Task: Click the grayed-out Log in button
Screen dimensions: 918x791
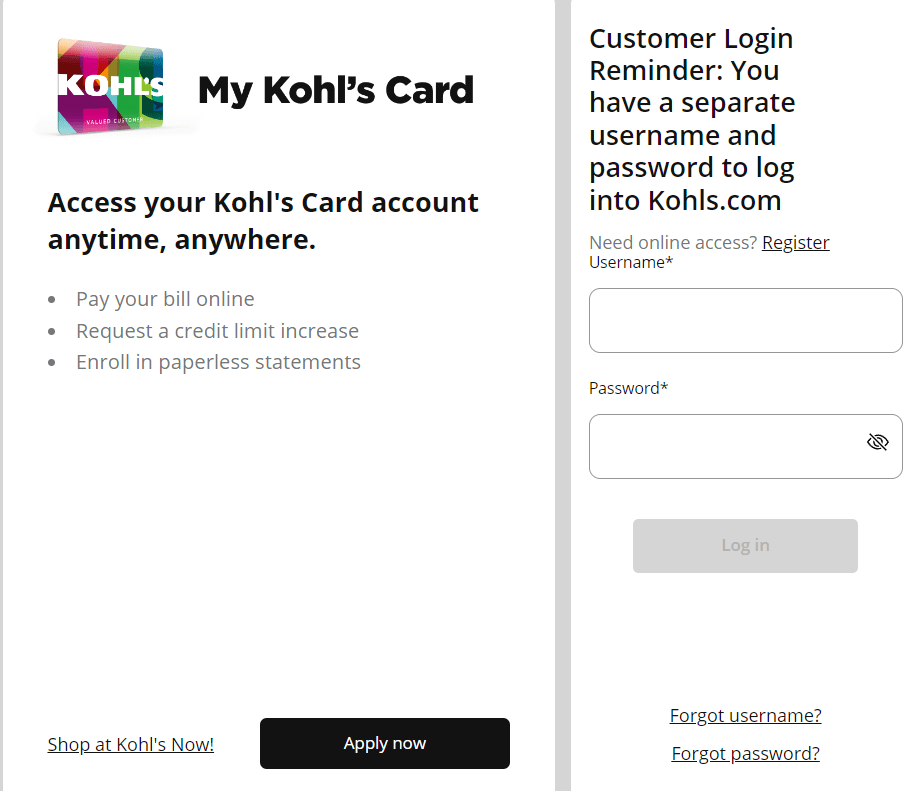Action: click(744, 545)
